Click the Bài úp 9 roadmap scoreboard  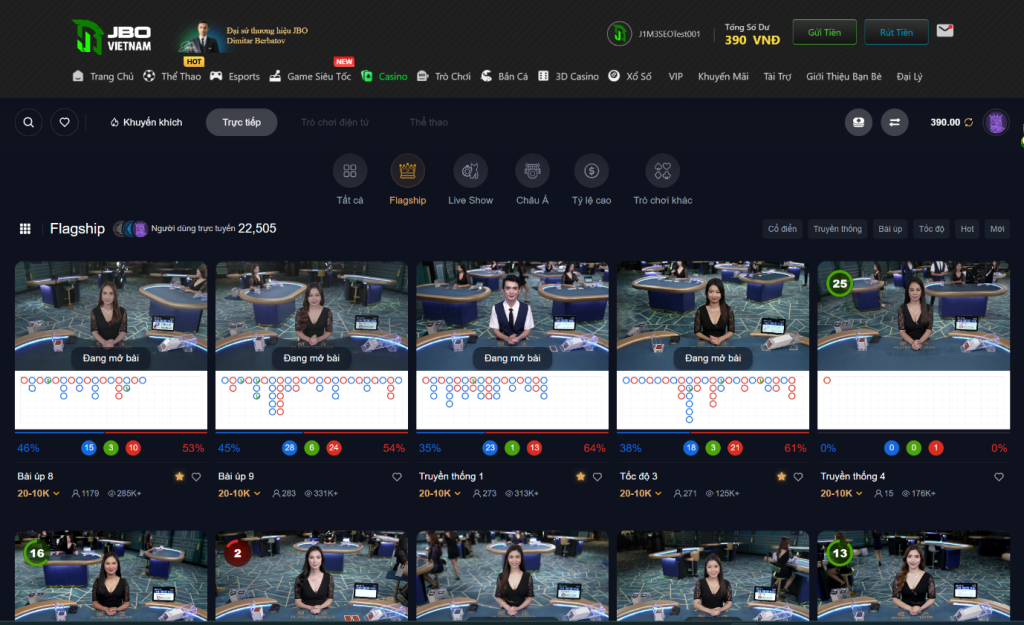[312, 400]
